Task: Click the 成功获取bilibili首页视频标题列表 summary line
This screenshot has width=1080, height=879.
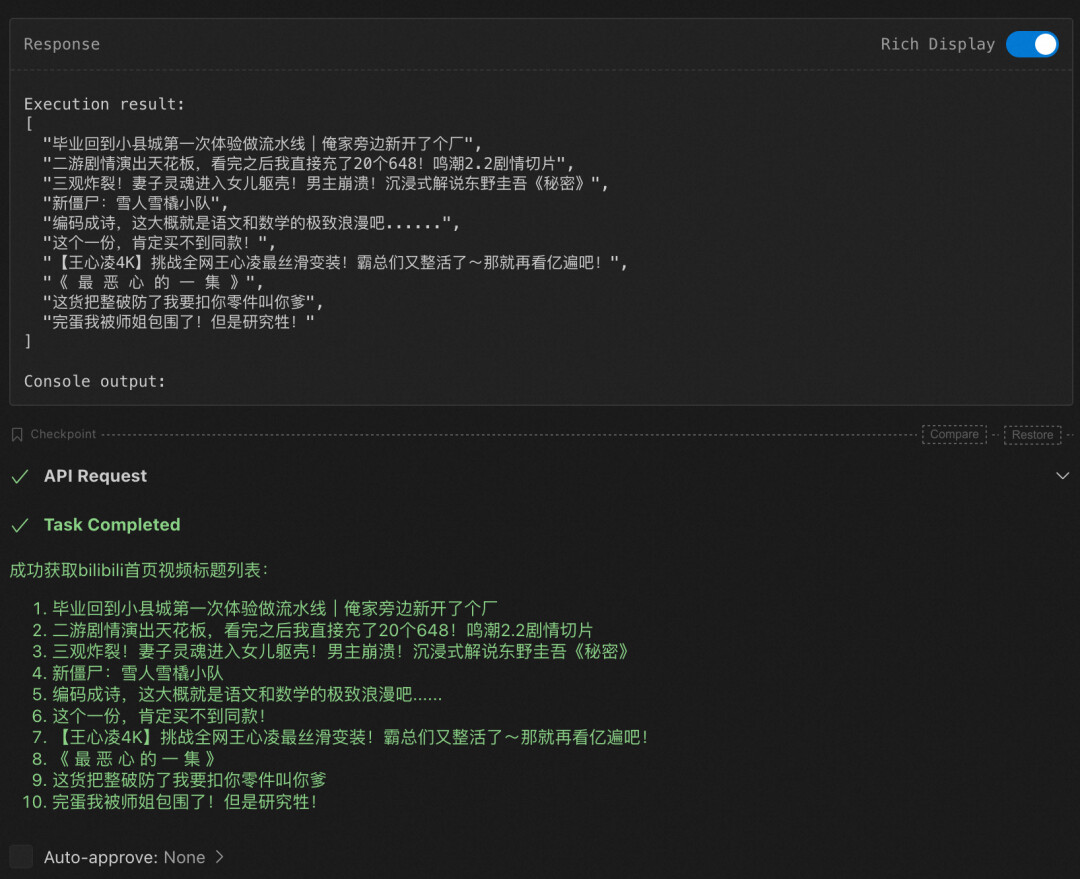Action: [139, 570]
